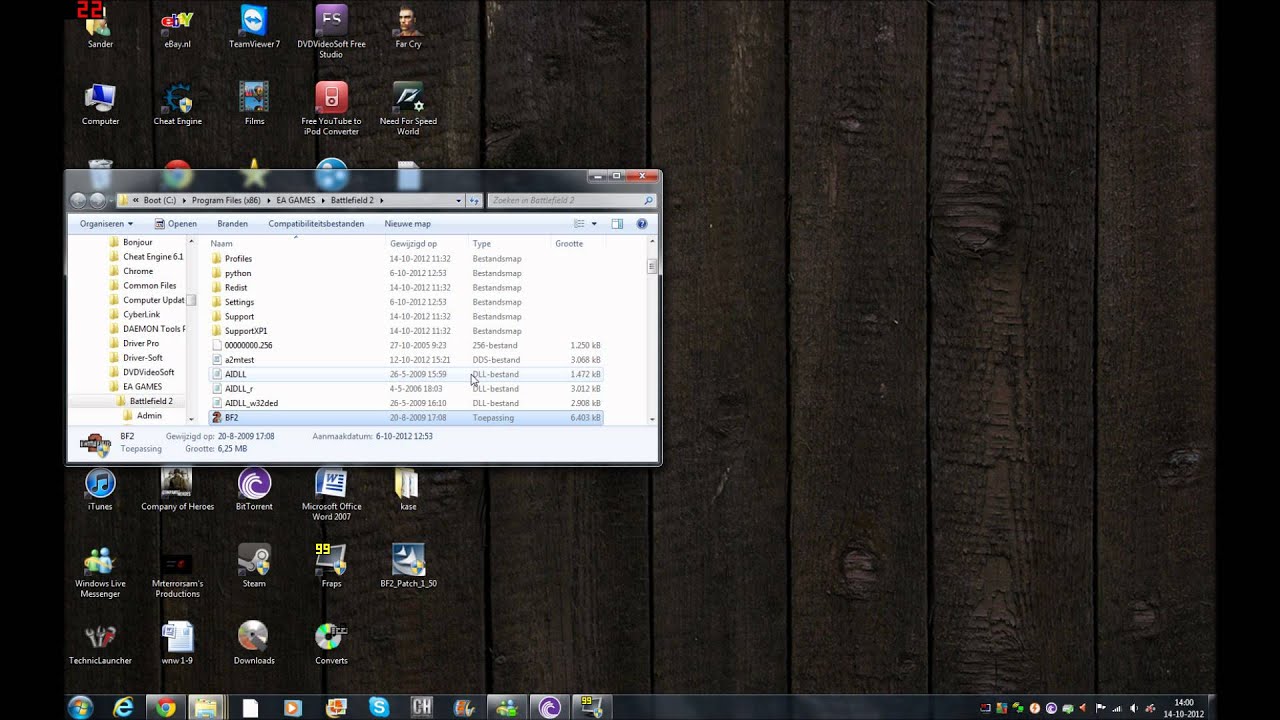Click the Explorer back navigation arrow
Image resolution: width=1280 pixels, height=720 pixels.
click(78, 200)
